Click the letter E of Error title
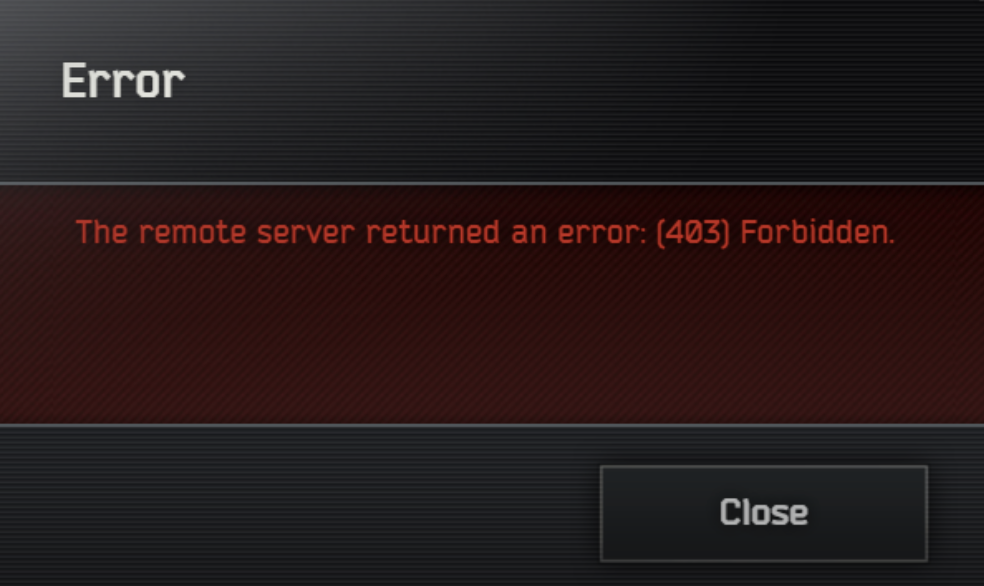Screen dimensions: 984x586 (73, 80)
